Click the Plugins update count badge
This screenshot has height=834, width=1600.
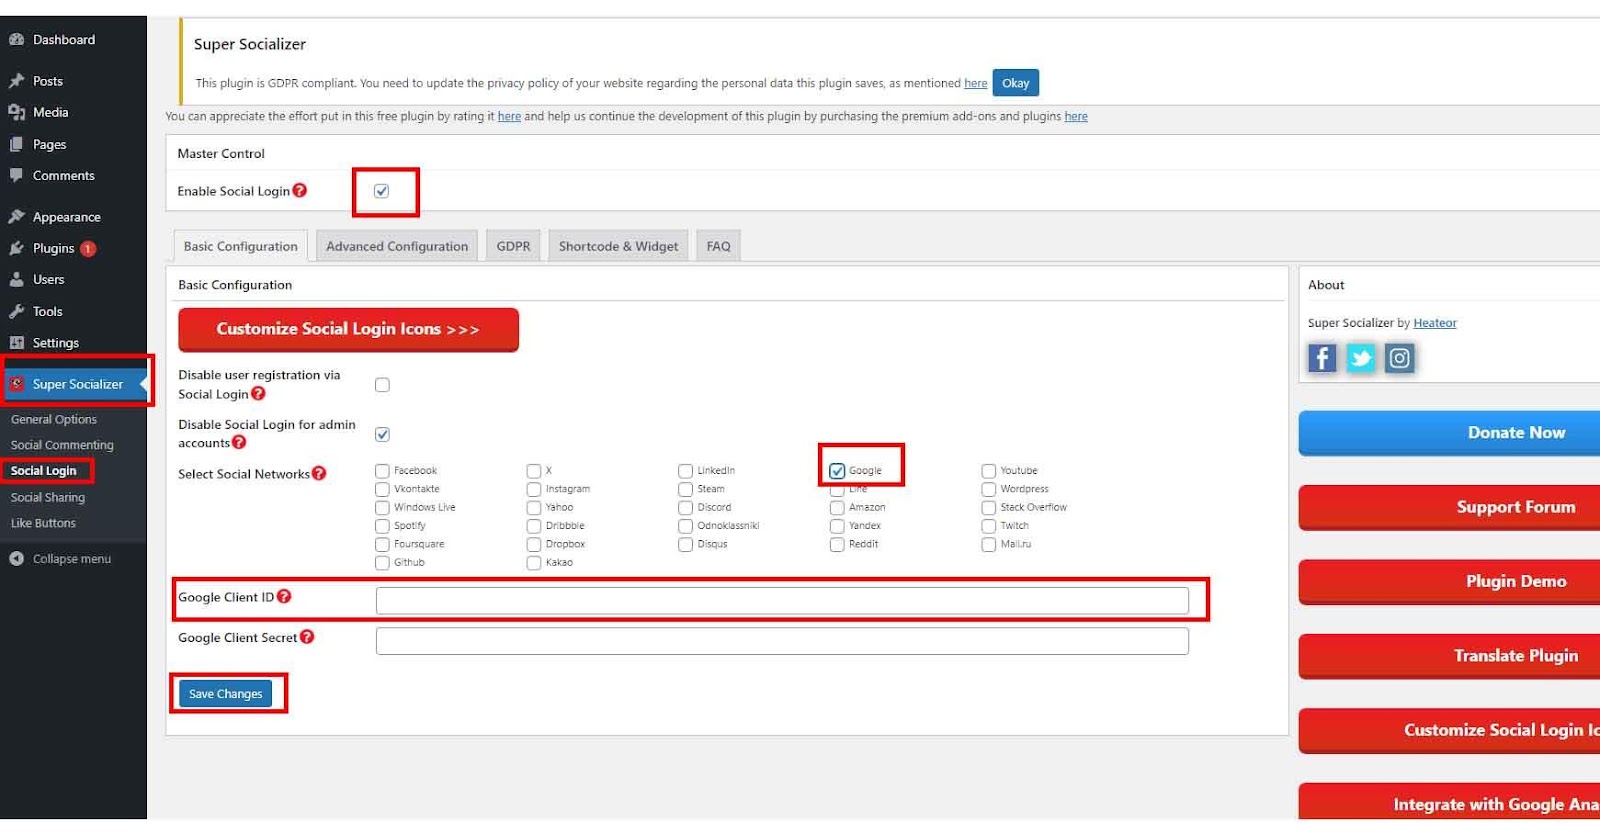pyautogui.click(x=88, y=249)
